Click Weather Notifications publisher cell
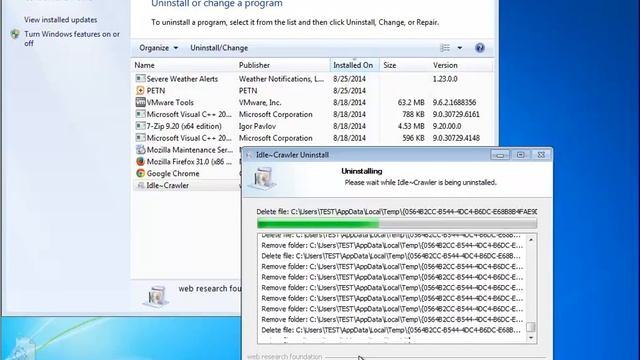Image resolution: width=640 pixels, height=360 pixels. [x=281, y=79]
